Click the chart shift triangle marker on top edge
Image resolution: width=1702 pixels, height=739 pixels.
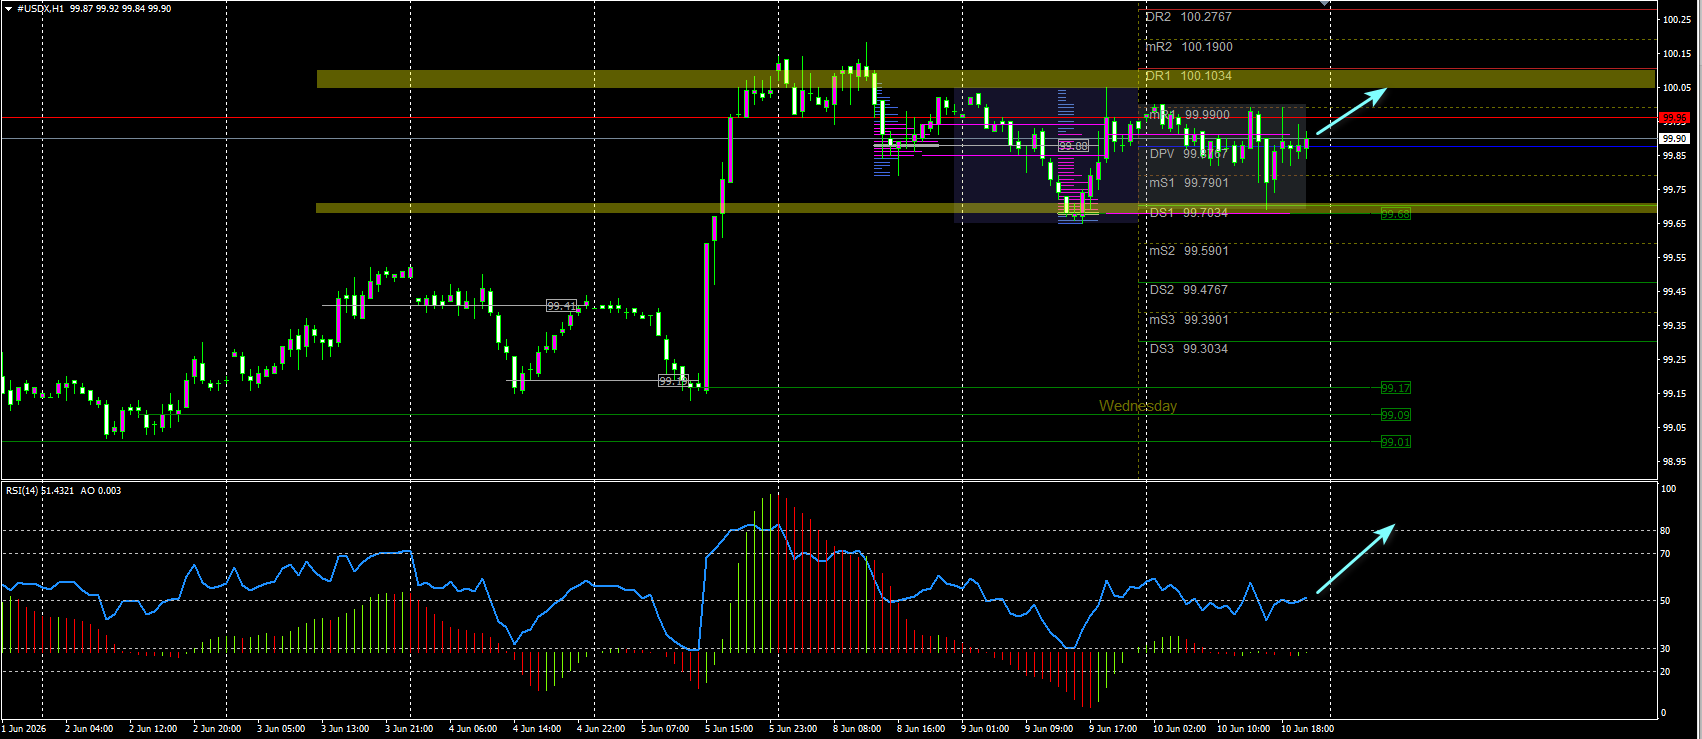click(1325, 4)
